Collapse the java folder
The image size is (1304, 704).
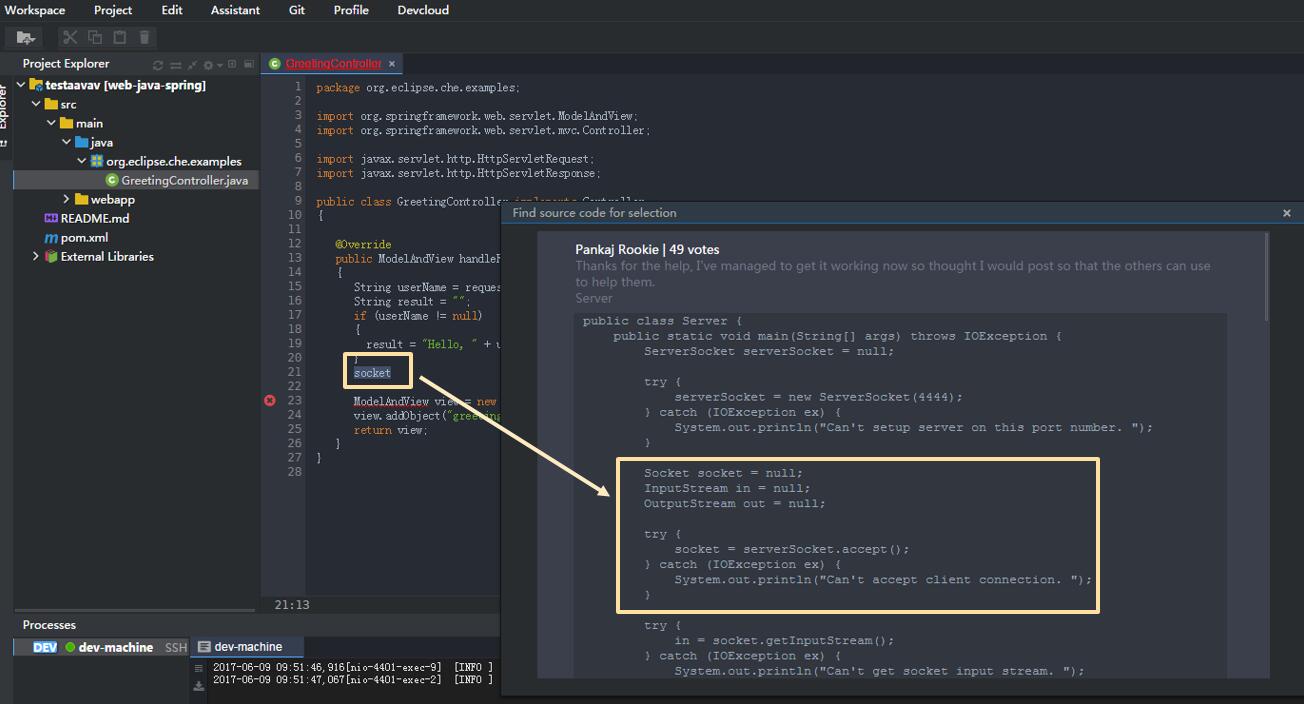pos(66,142)
